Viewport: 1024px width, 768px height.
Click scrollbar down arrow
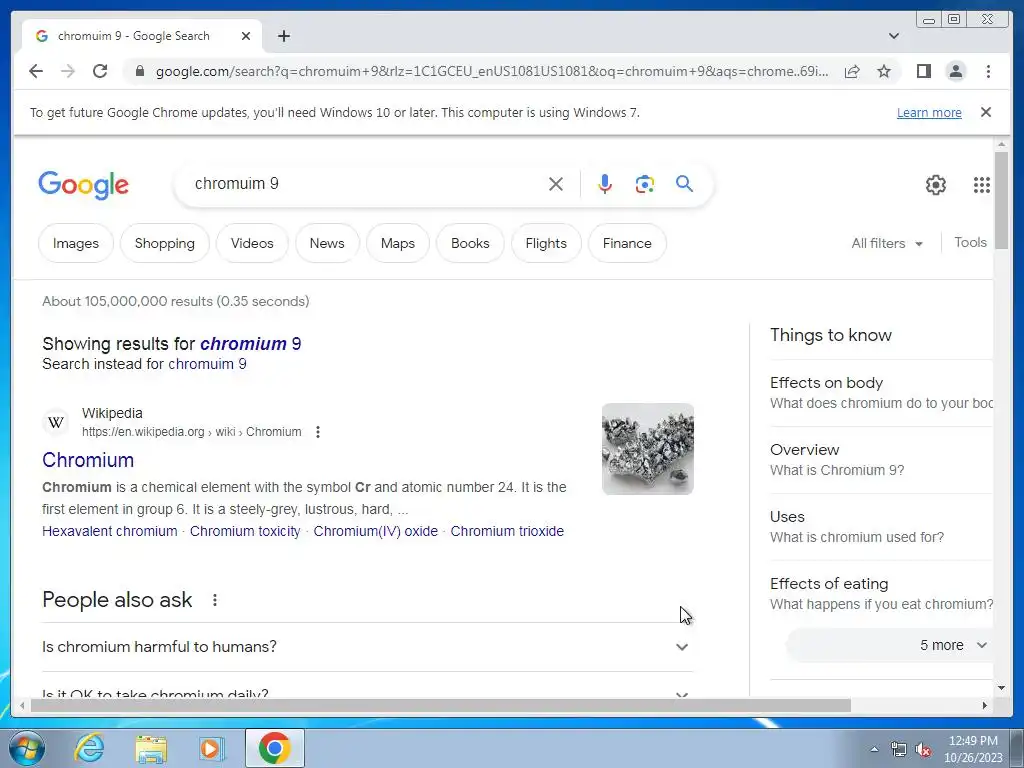[1001, 688]
